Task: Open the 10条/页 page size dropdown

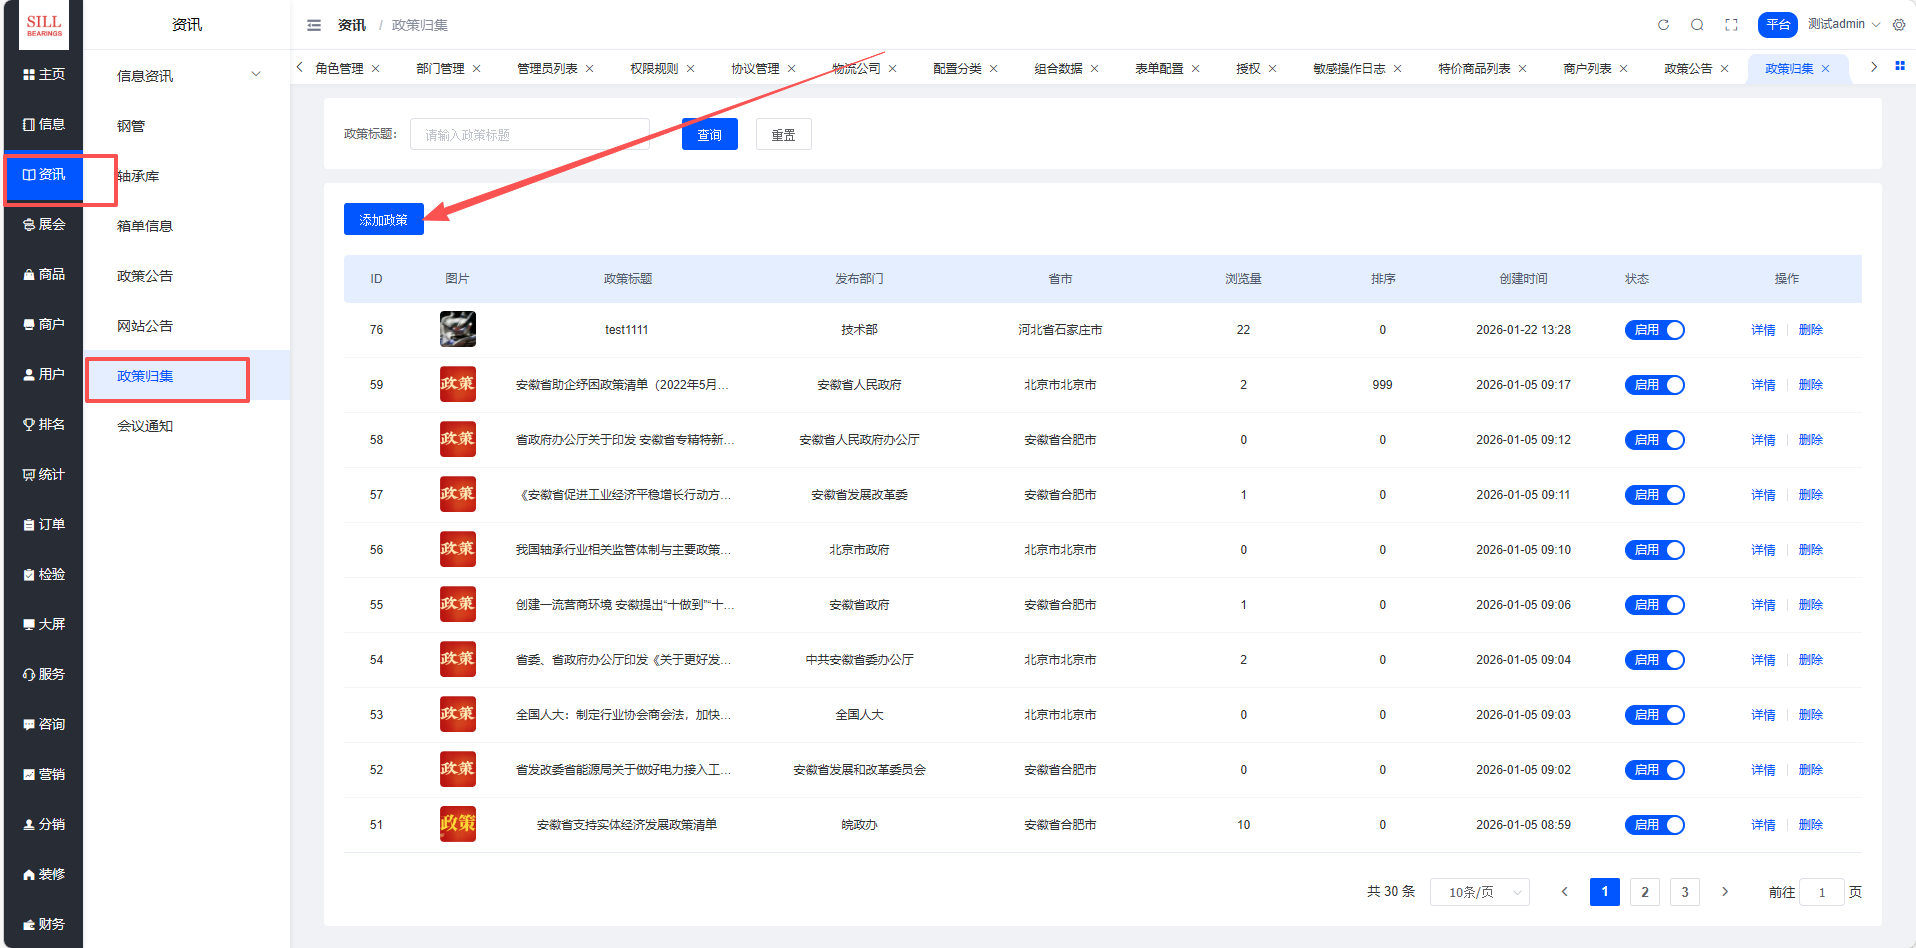Action: click(1479, 892)
